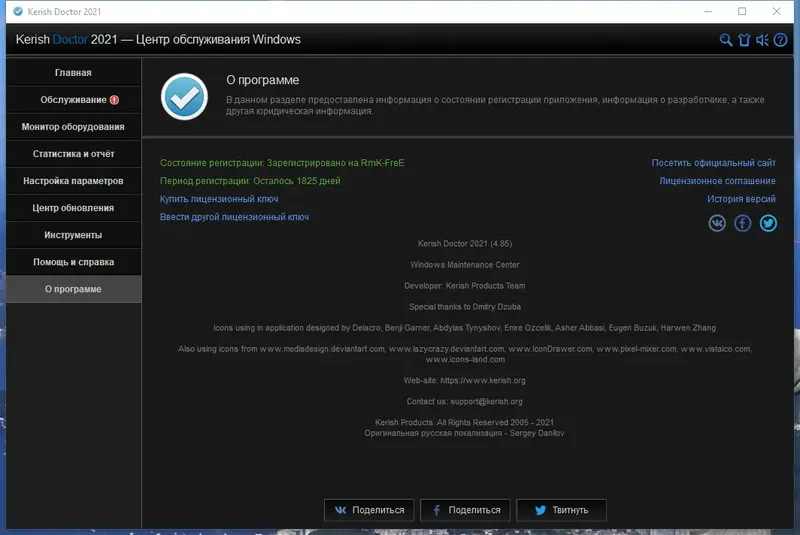The height and width of the screenshot is (535, 800).
Task: Open История версий link
Action: (x=741, y=199)
